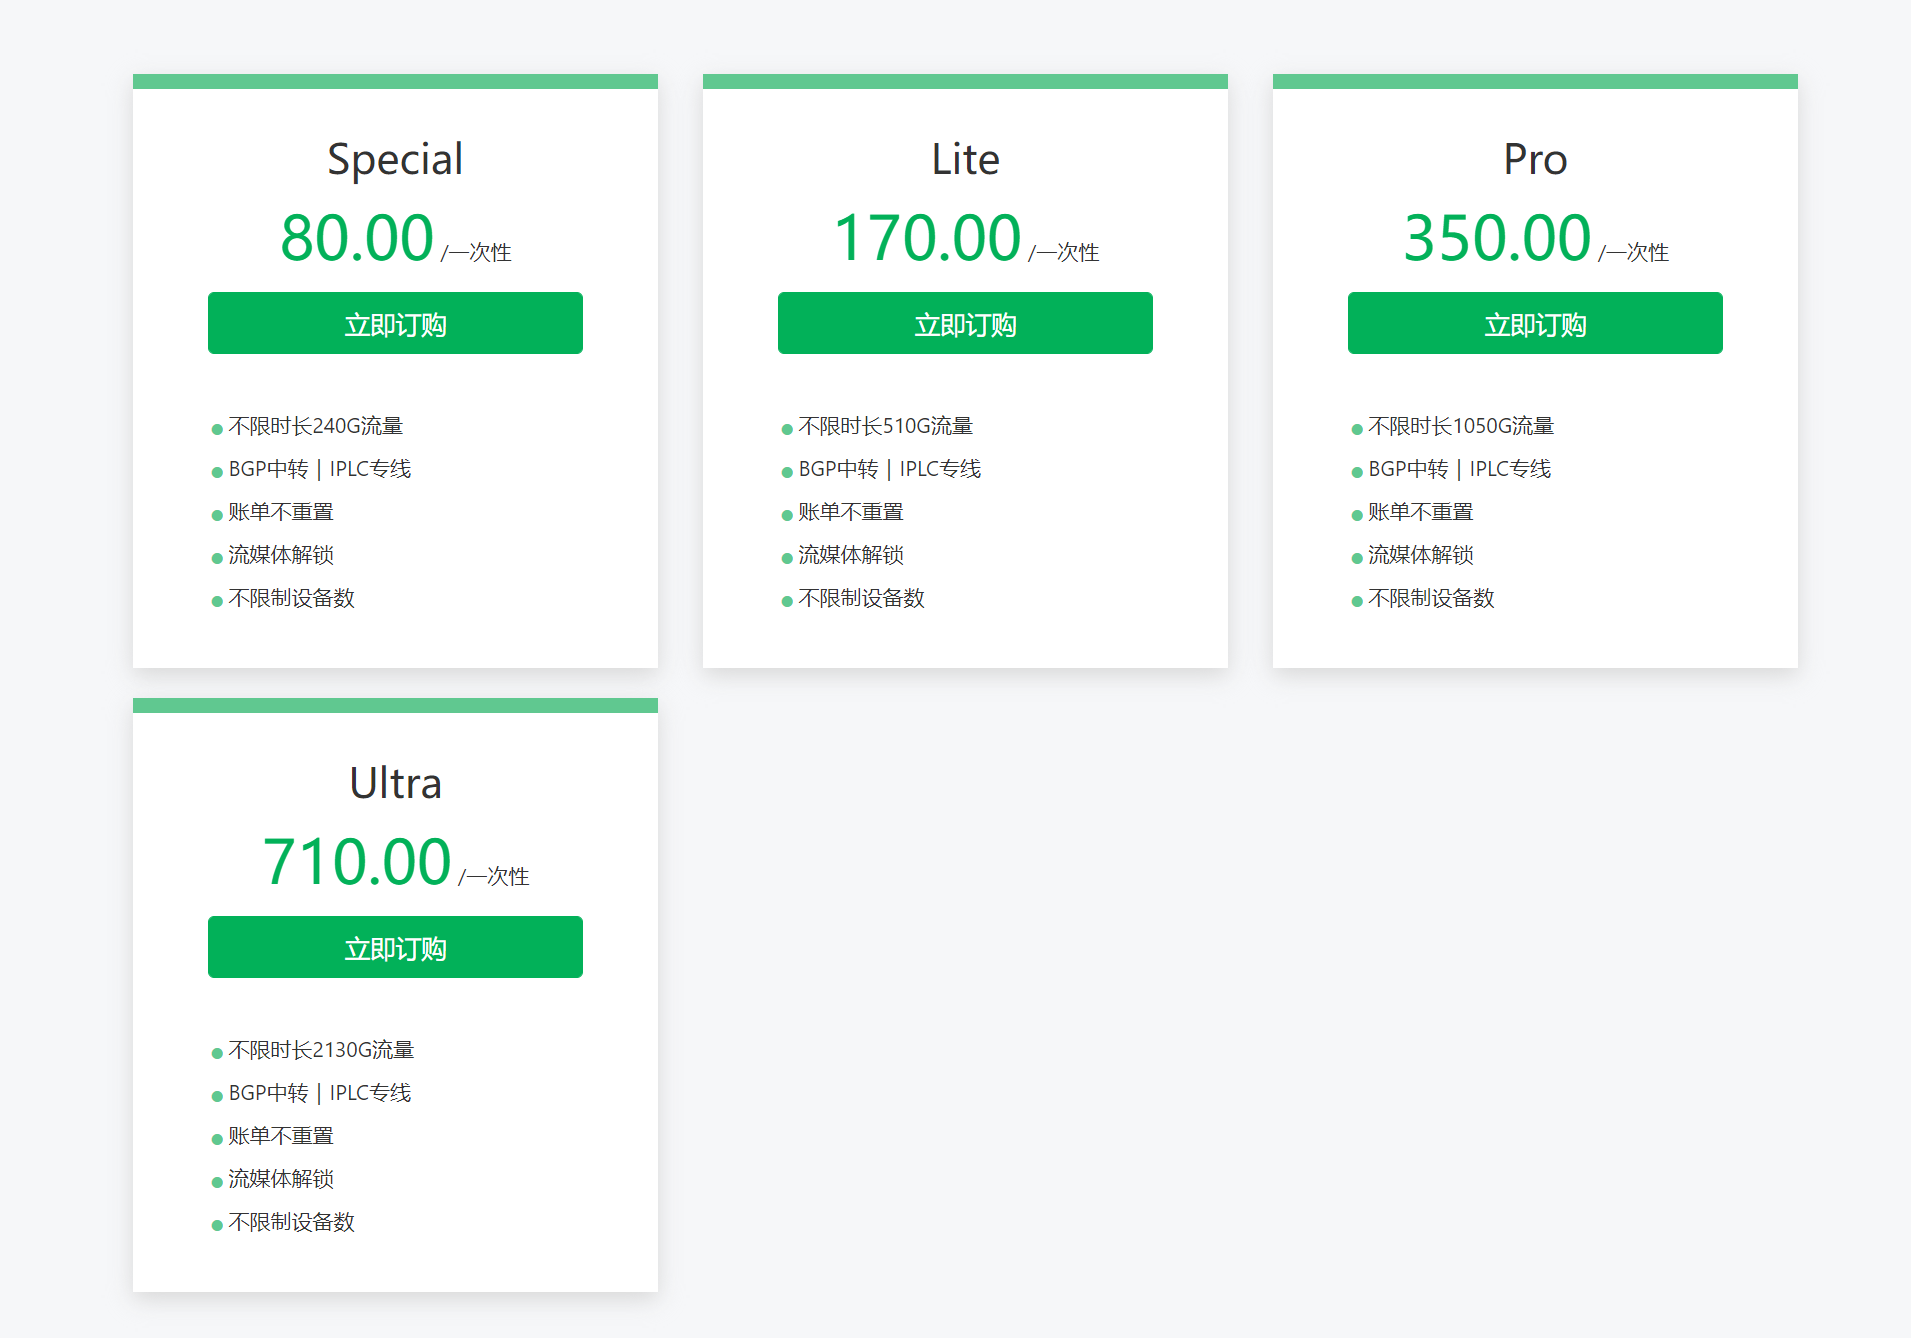The height and width of the screenshot is (1338, 1911).
Task: Click 不限时长510G流量 feature text
Action: click(x=885, y=426)
